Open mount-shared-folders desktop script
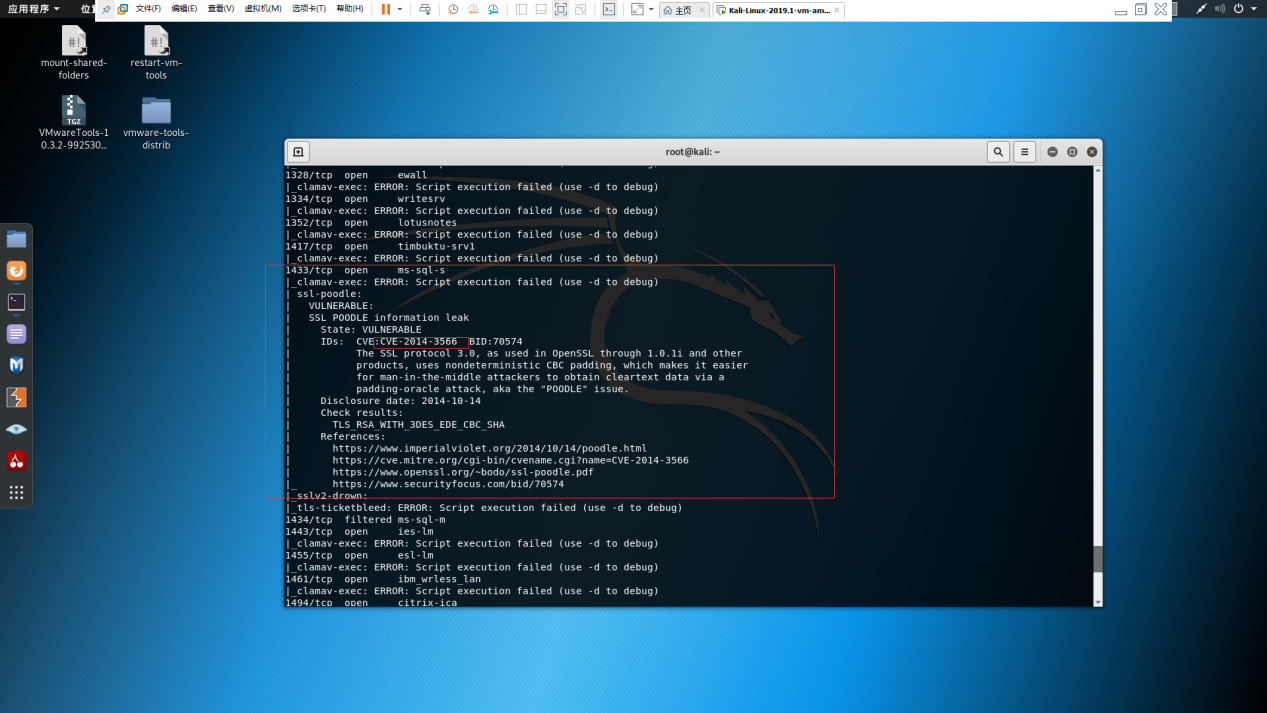This screenshot has height=713, width=1267. (x=73, y=54)
